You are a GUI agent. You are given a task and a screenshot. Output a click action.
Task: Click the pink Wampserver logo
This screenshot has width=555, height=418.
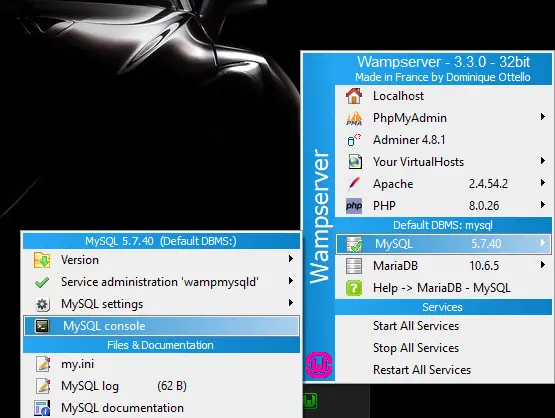[319, 365]
